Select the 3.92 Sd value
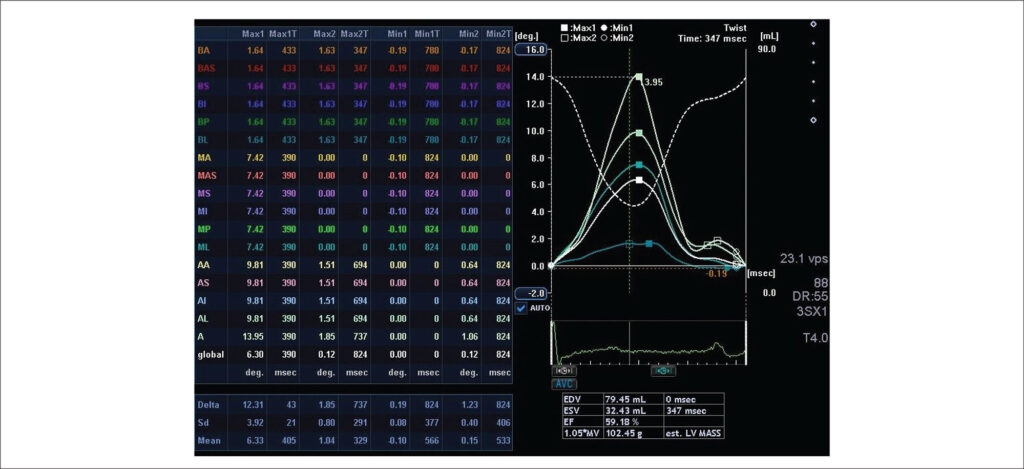 click(x=255, y=423)
